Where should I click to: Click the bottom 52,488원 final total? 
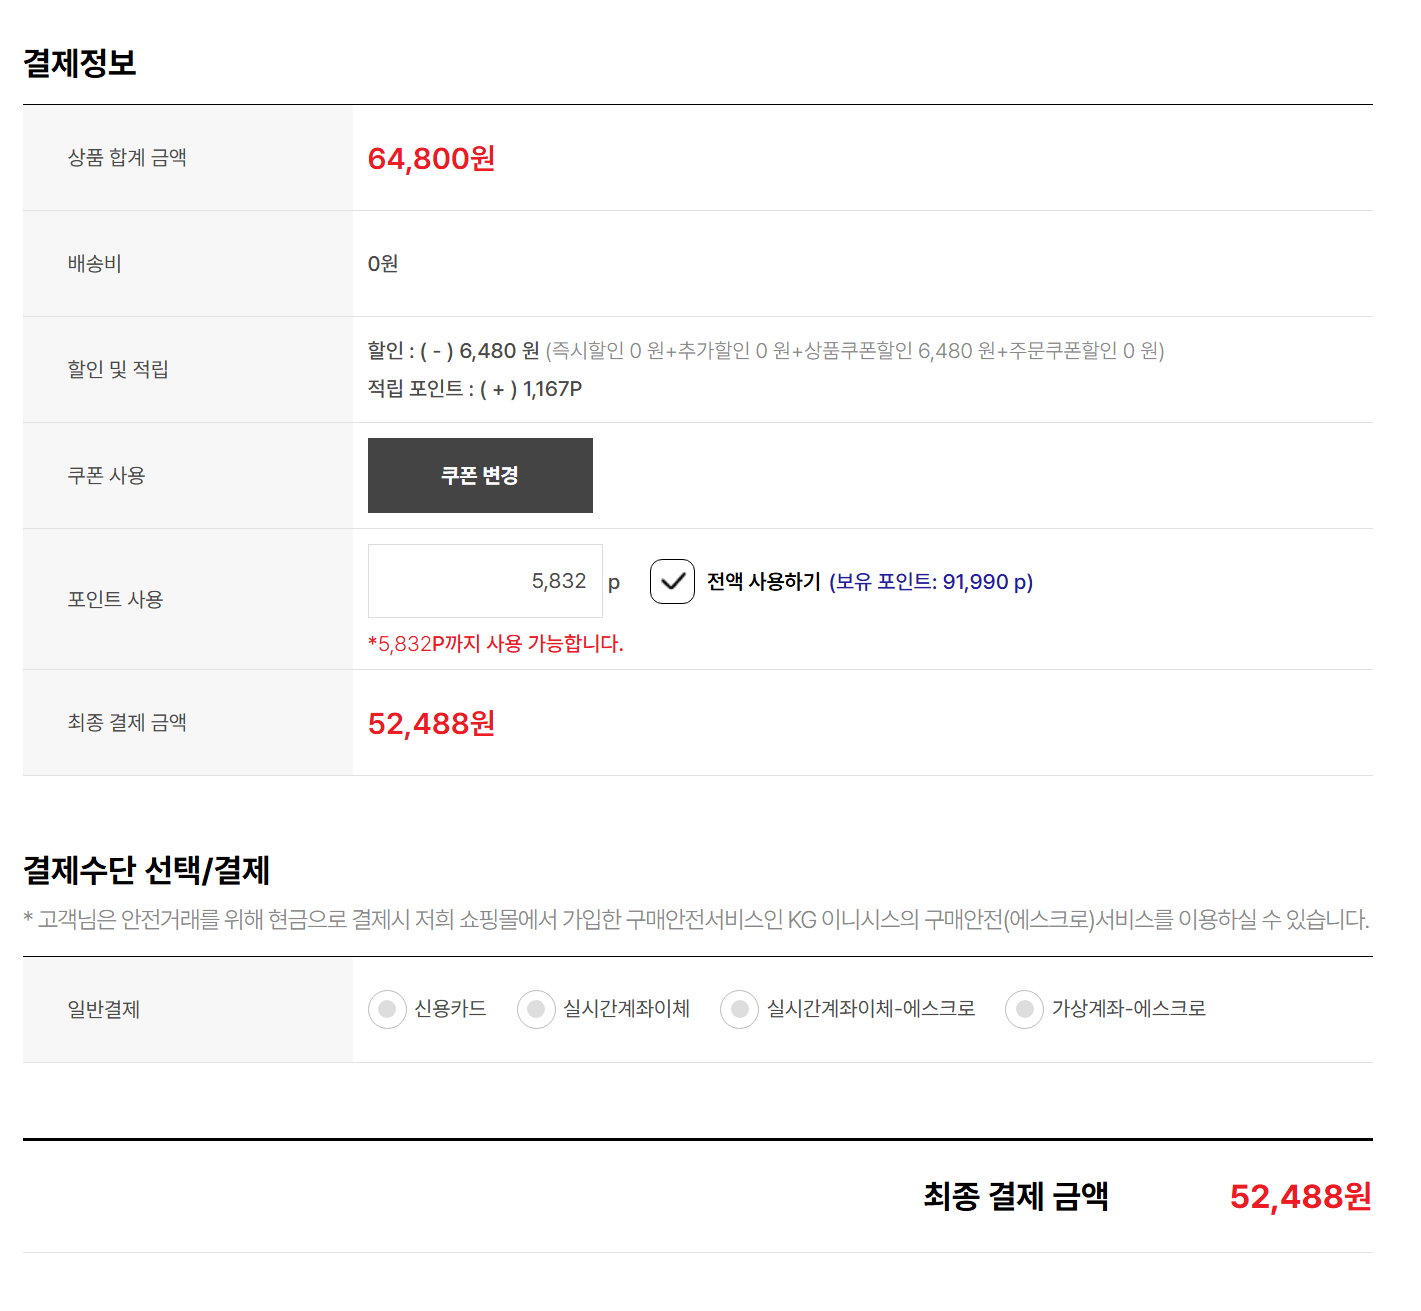(1301, 1196)
